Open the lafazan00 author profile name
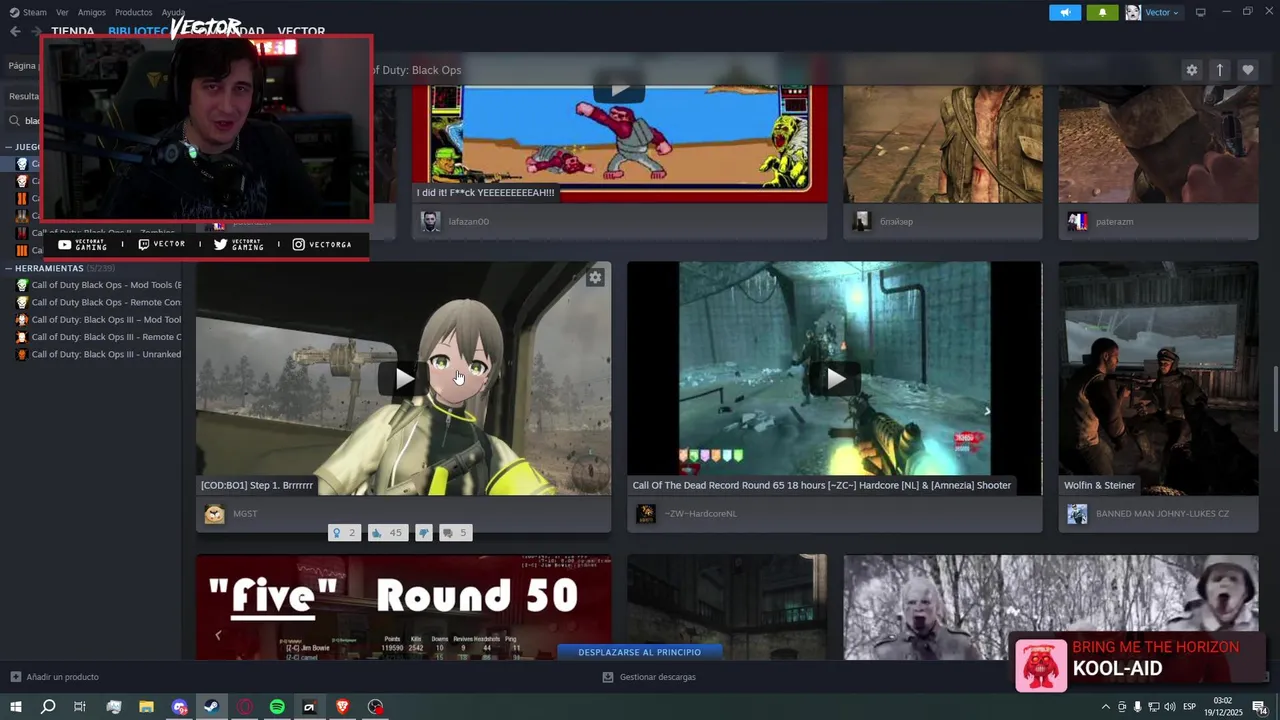 (x=469, y=222)
